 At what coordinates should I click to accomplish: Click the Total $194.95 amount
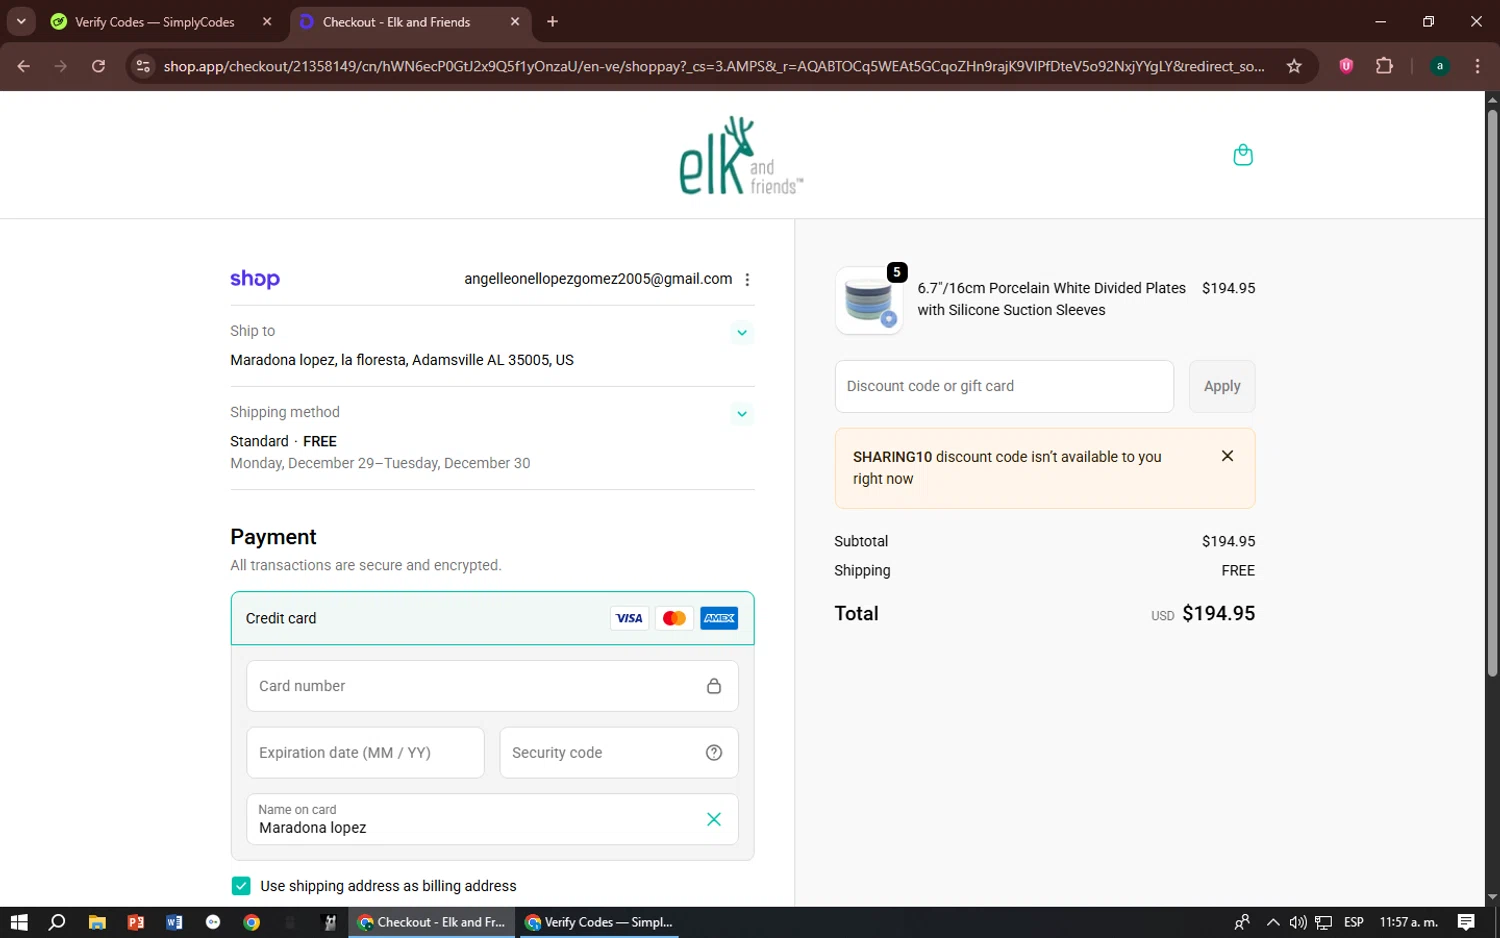tap(1218, 613)
